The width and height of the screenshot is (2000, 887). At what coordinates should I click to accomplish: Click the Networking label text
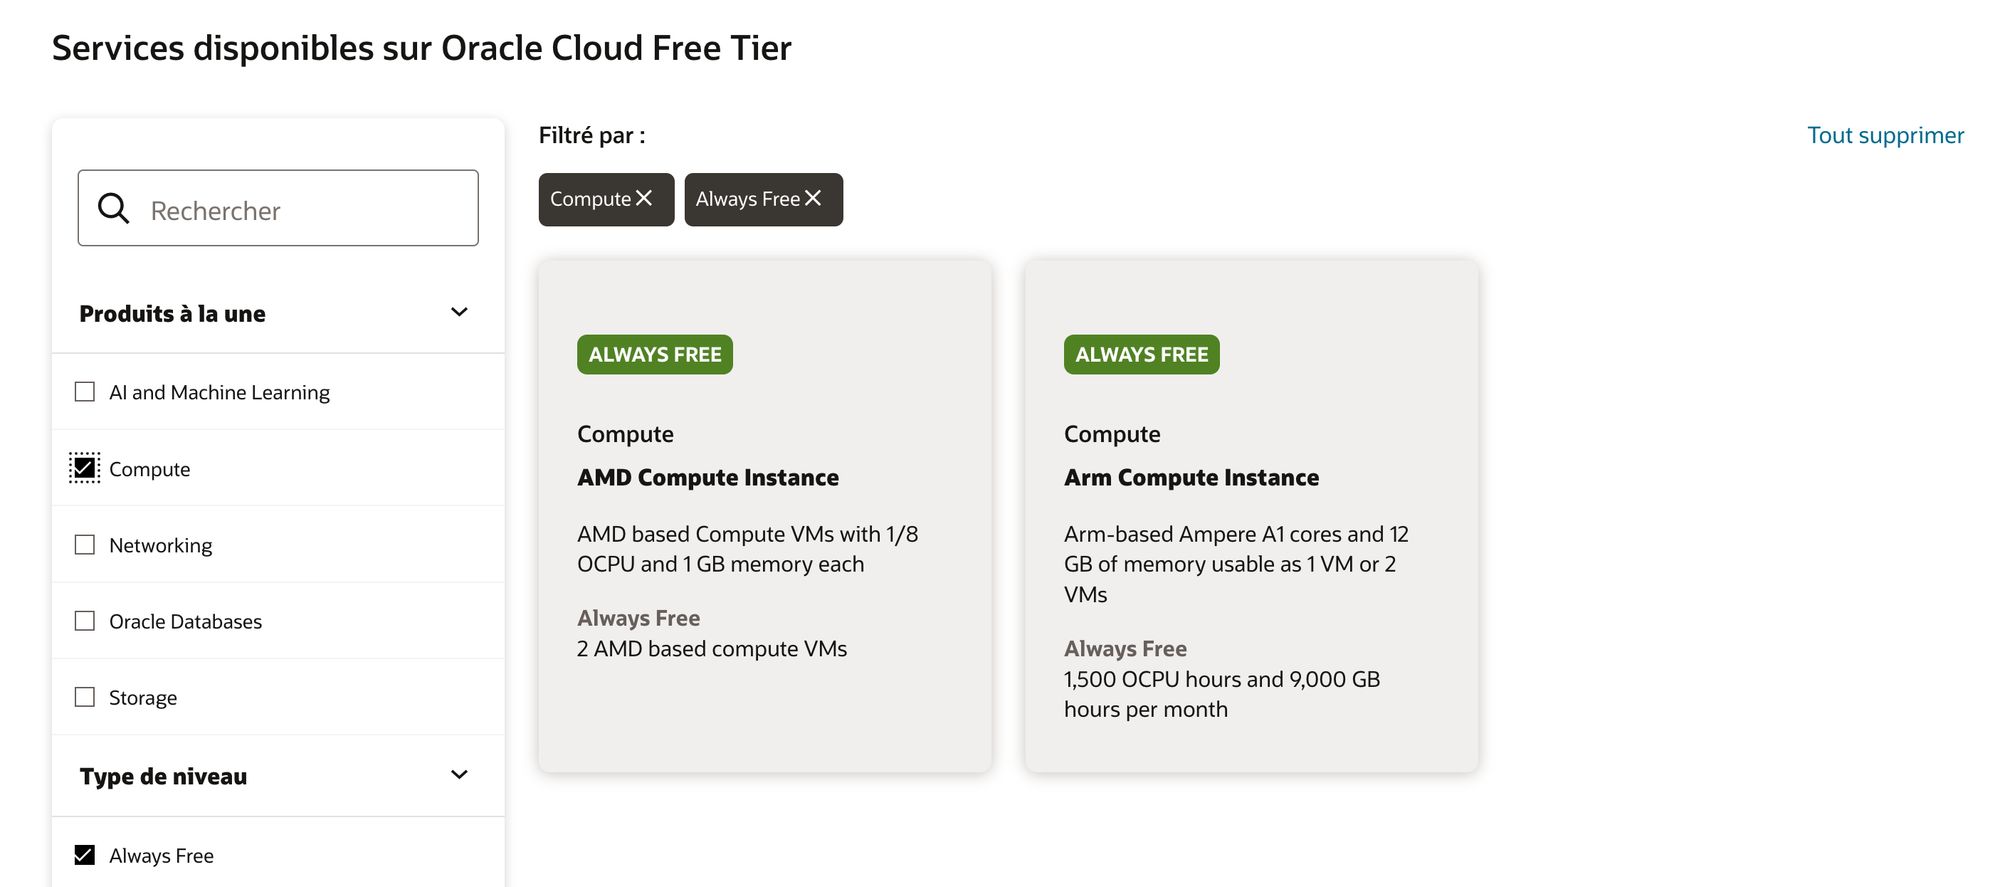pyautogui.click(x=160, y=546)
